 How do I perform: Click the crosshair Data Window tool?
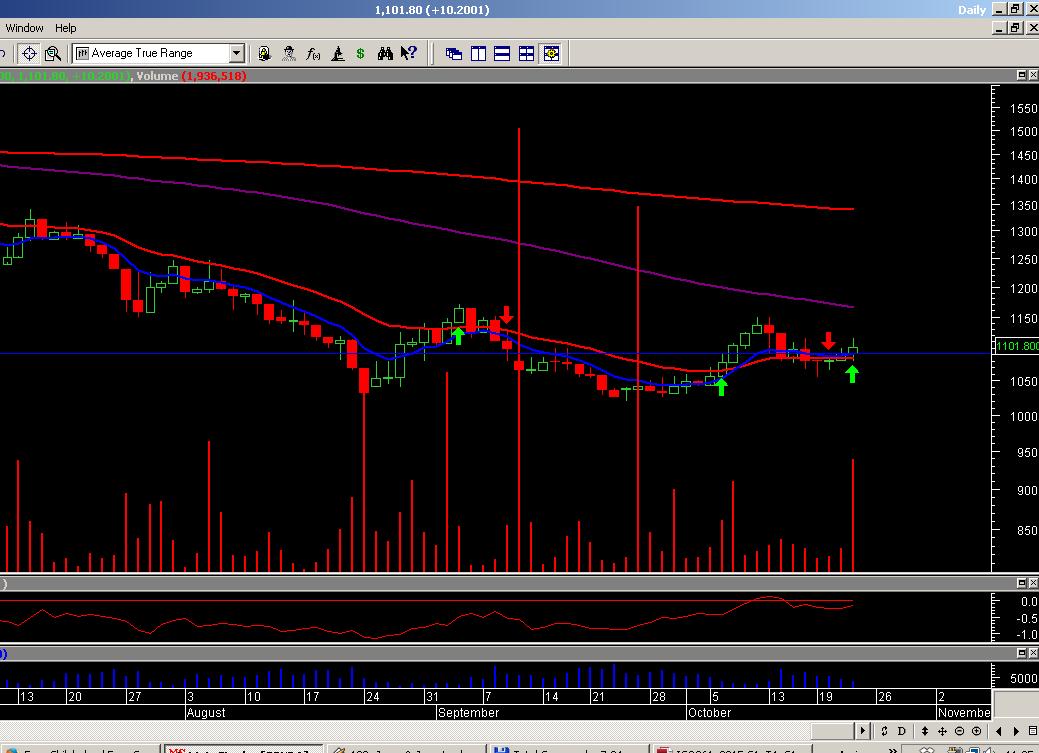(x=29, y=53)
